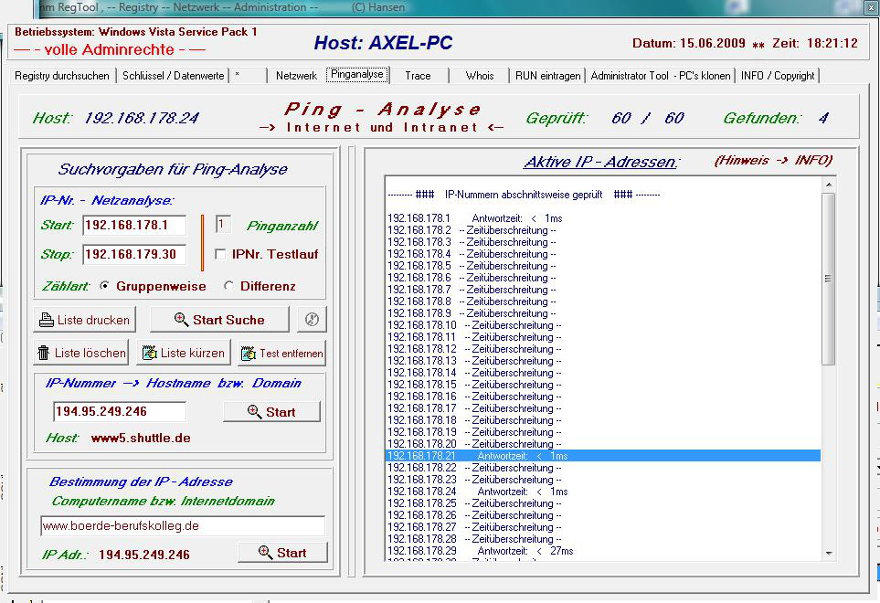The image size is (880, 603).
Task: Click the Test entfernen button
Action: click(281, 353)
